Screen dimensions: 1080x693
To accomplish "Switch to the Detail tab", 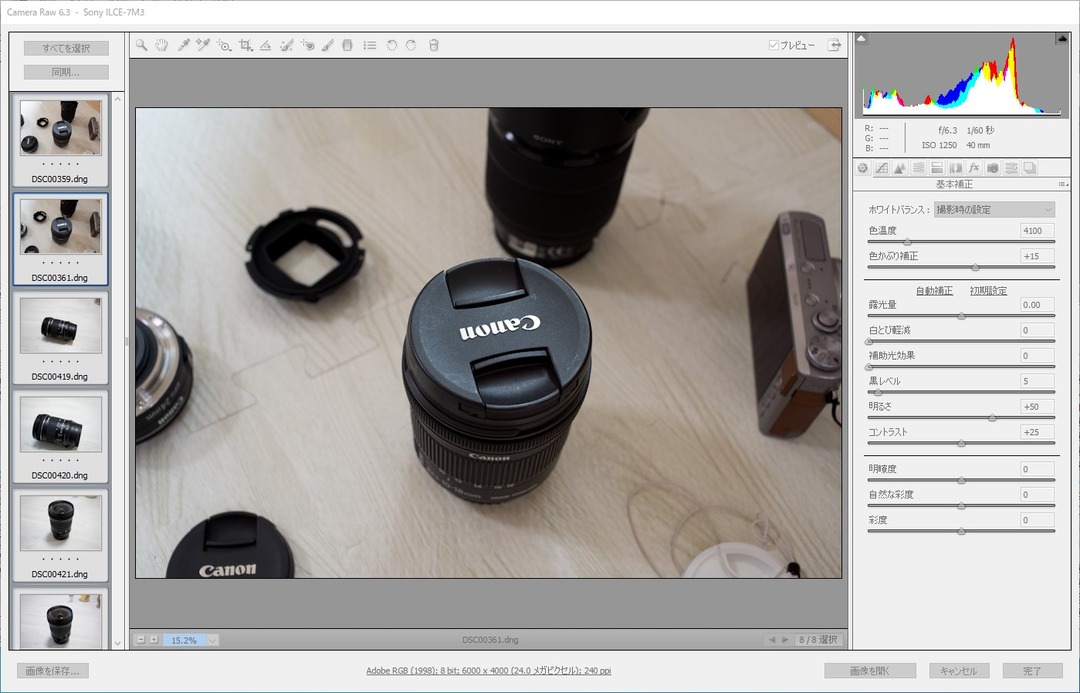I will click(900, 167).
